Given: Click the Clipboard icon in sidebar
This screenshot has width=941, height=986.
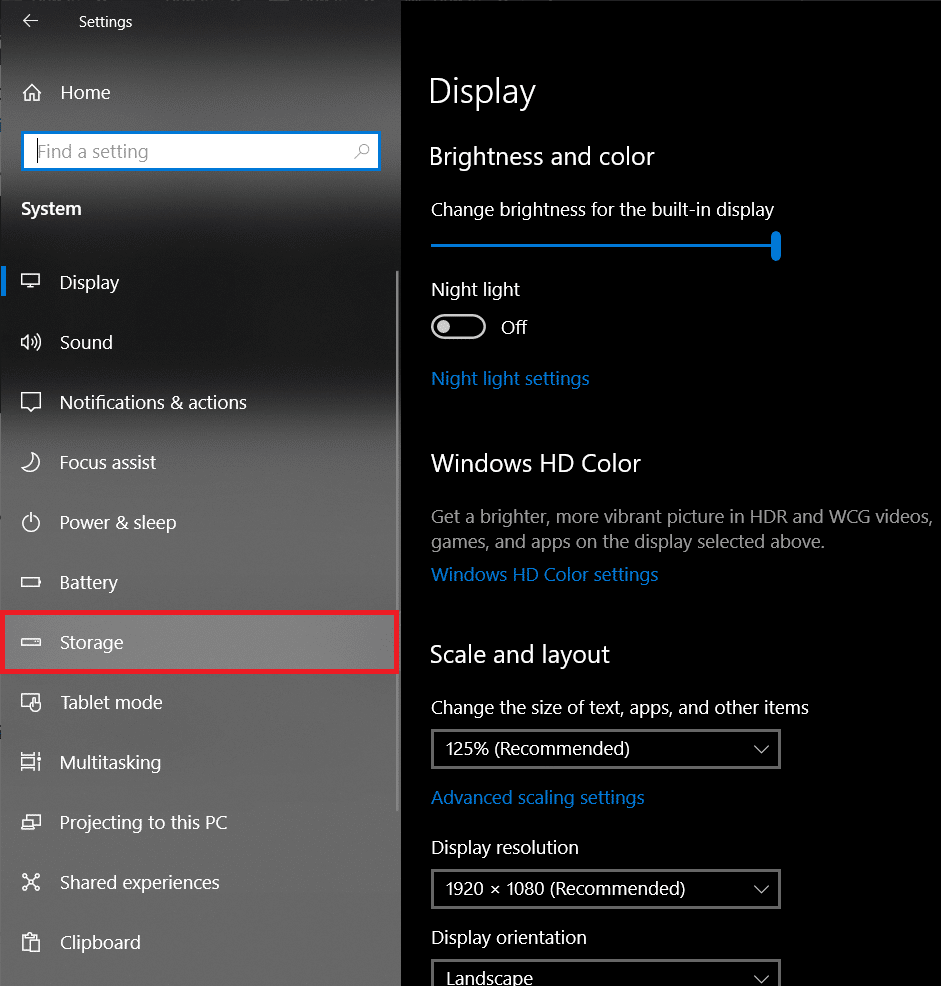Looking at the screenshot, I should coord(31,943).
